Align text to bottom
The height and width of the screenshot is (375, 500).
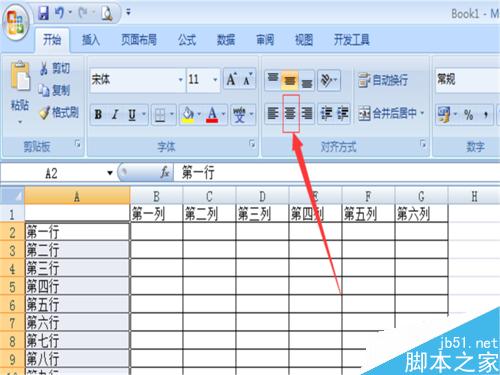pos(307,81)
